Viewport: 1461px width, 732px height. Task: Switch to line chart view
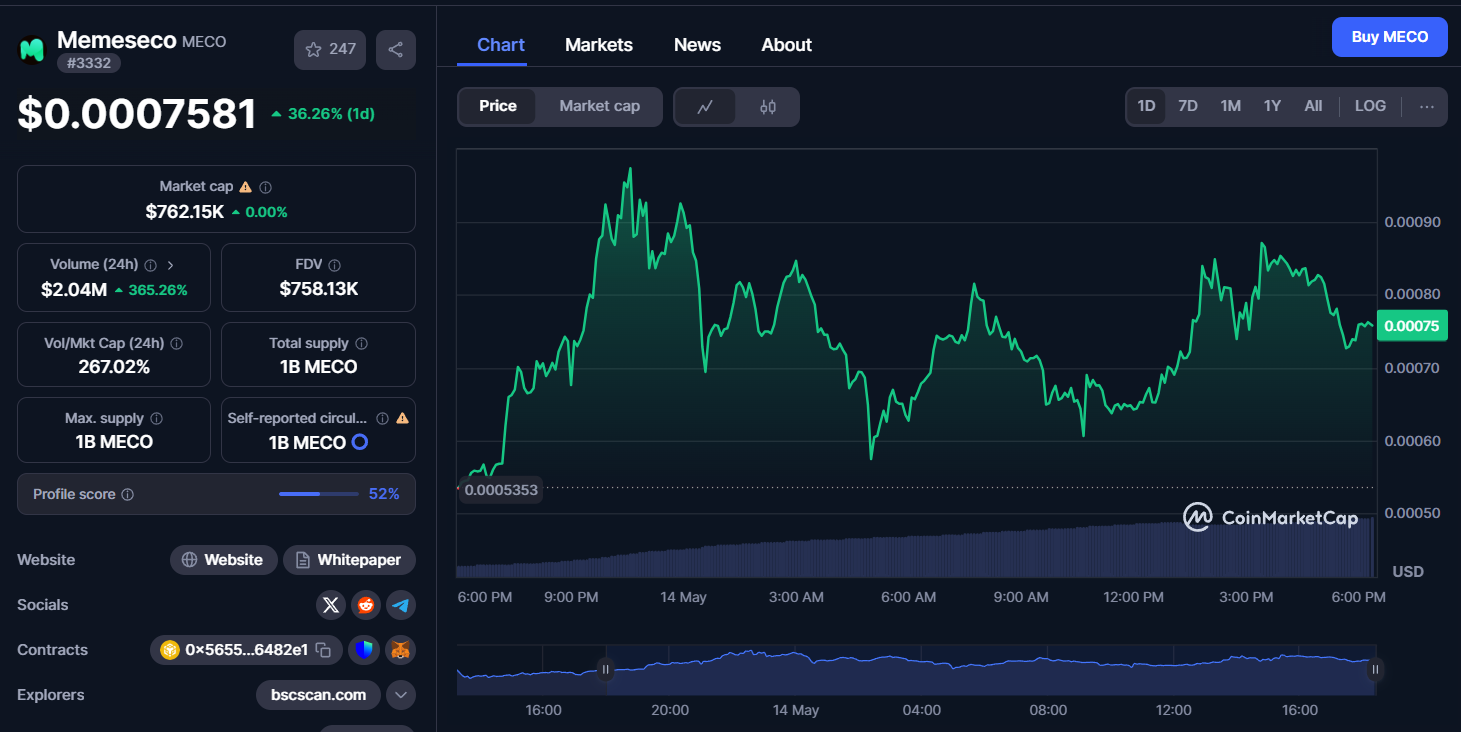tap(705, 107)
